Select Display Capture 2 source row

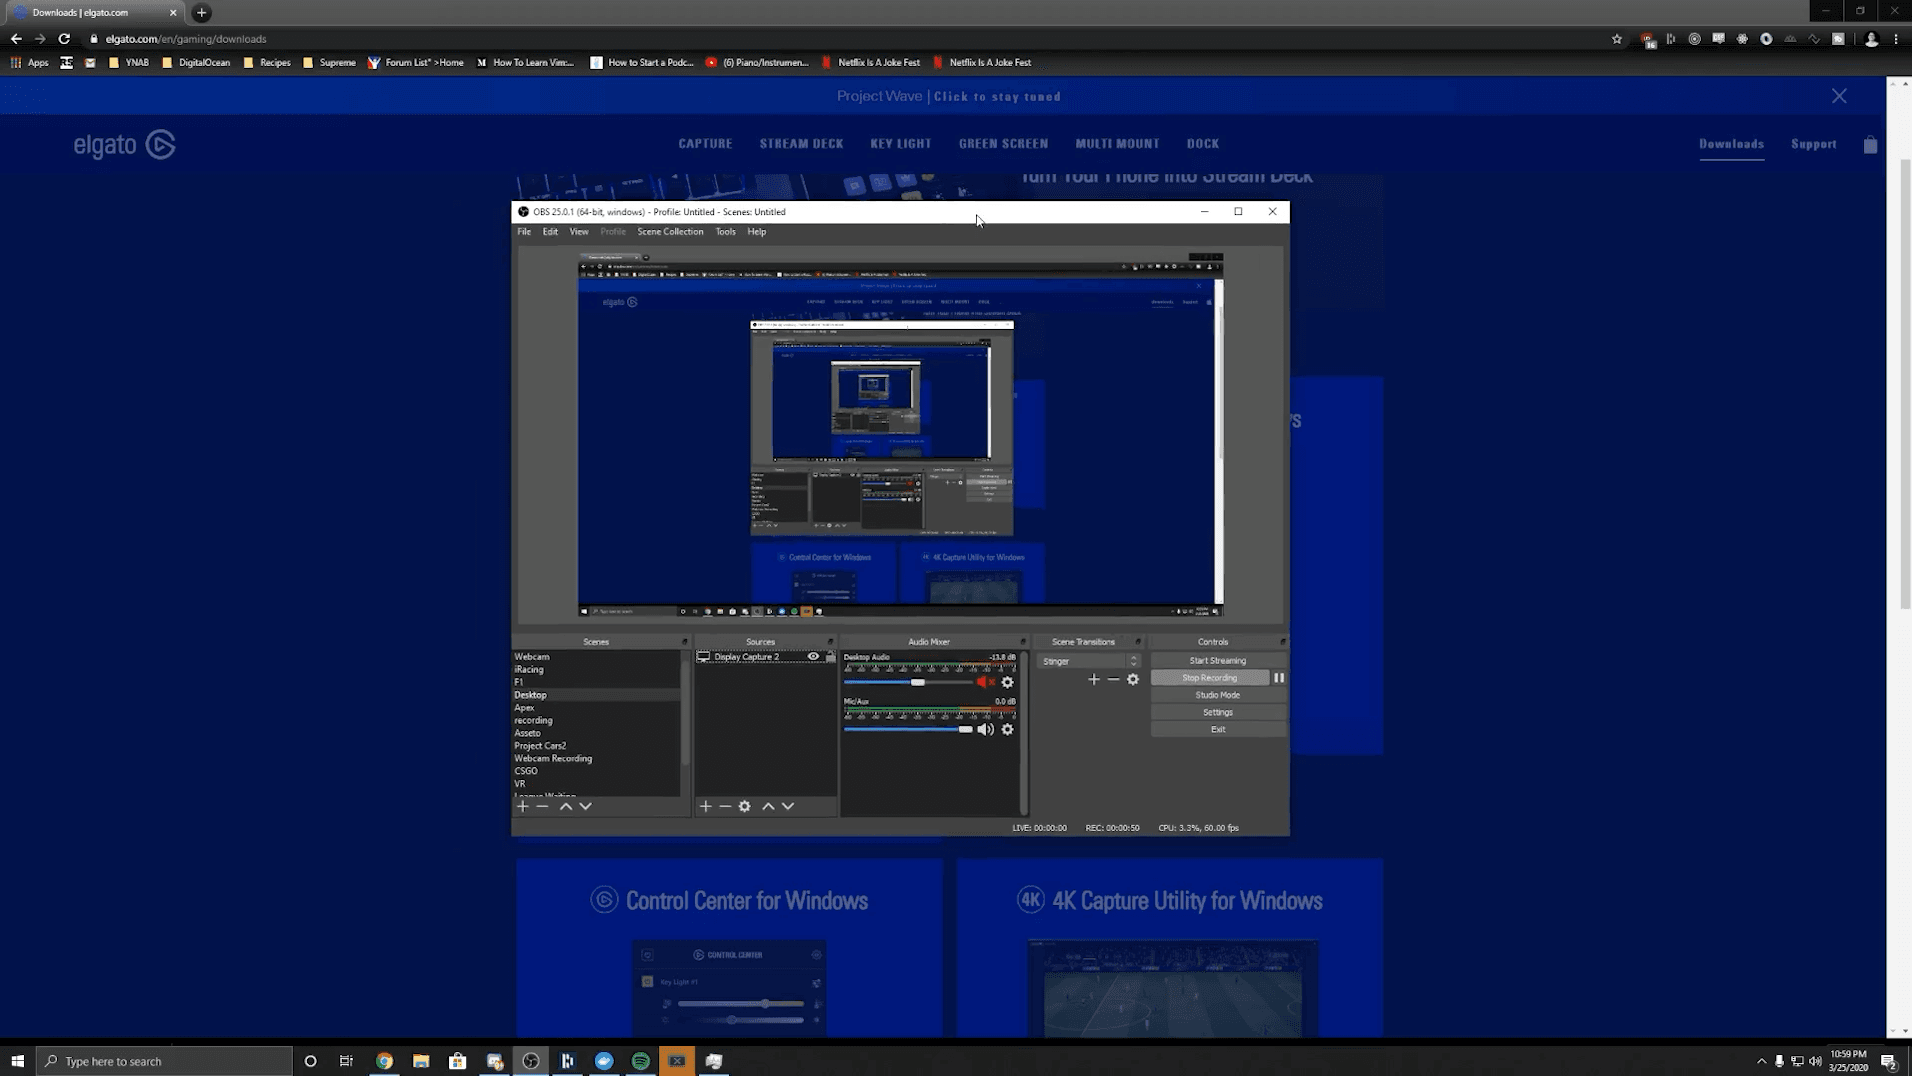(x=765, y=657)
